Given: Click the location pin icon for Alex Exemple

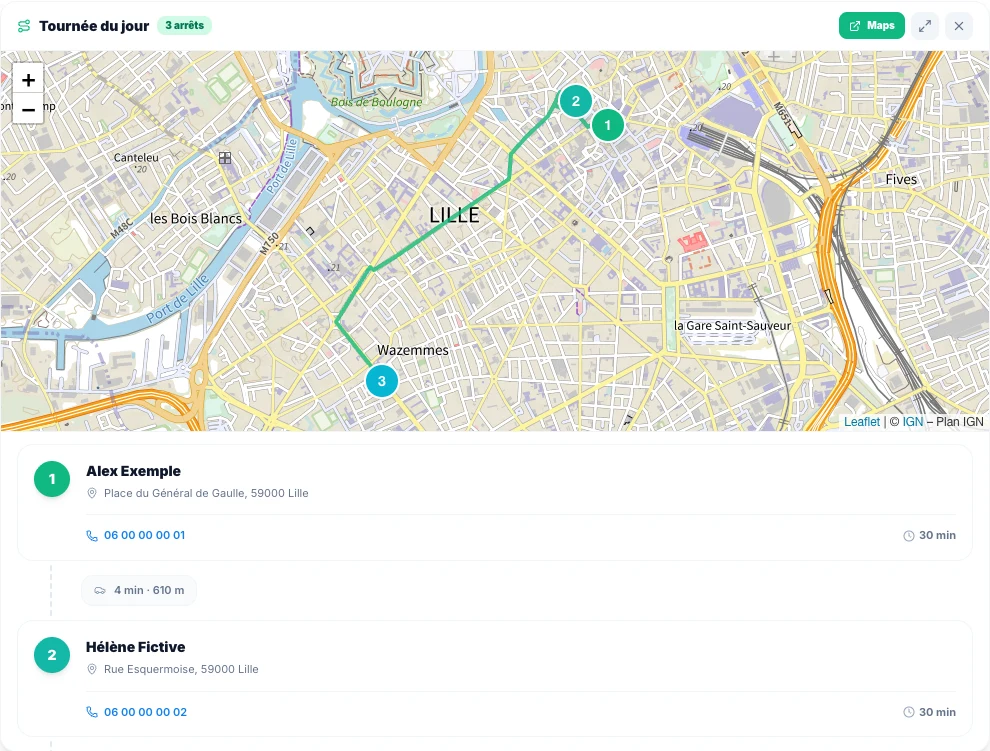Looking at the screenshot, I should click(x=92, y=493).
